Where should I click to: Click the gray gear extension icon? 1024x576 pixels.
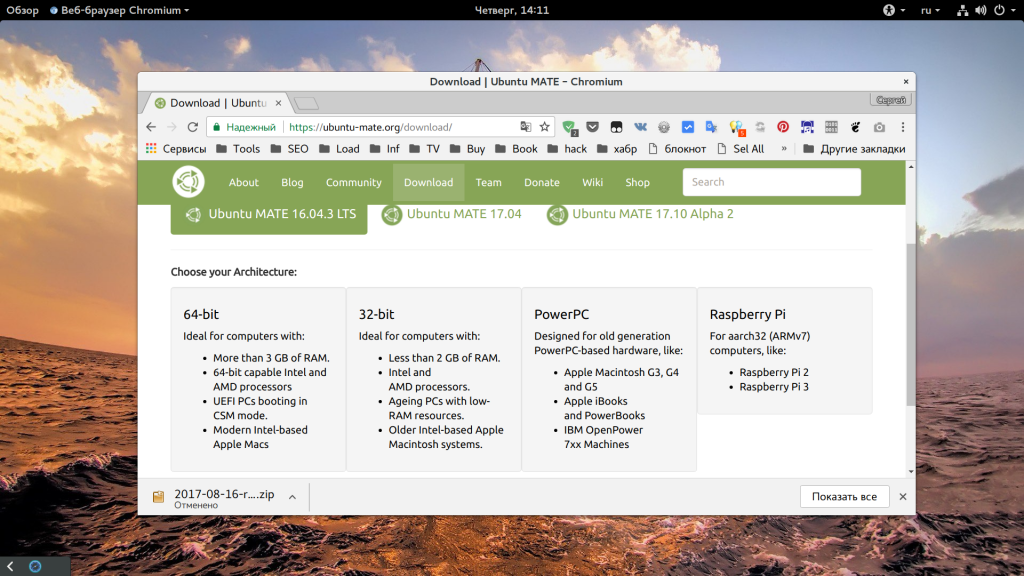tap(664, 127)
